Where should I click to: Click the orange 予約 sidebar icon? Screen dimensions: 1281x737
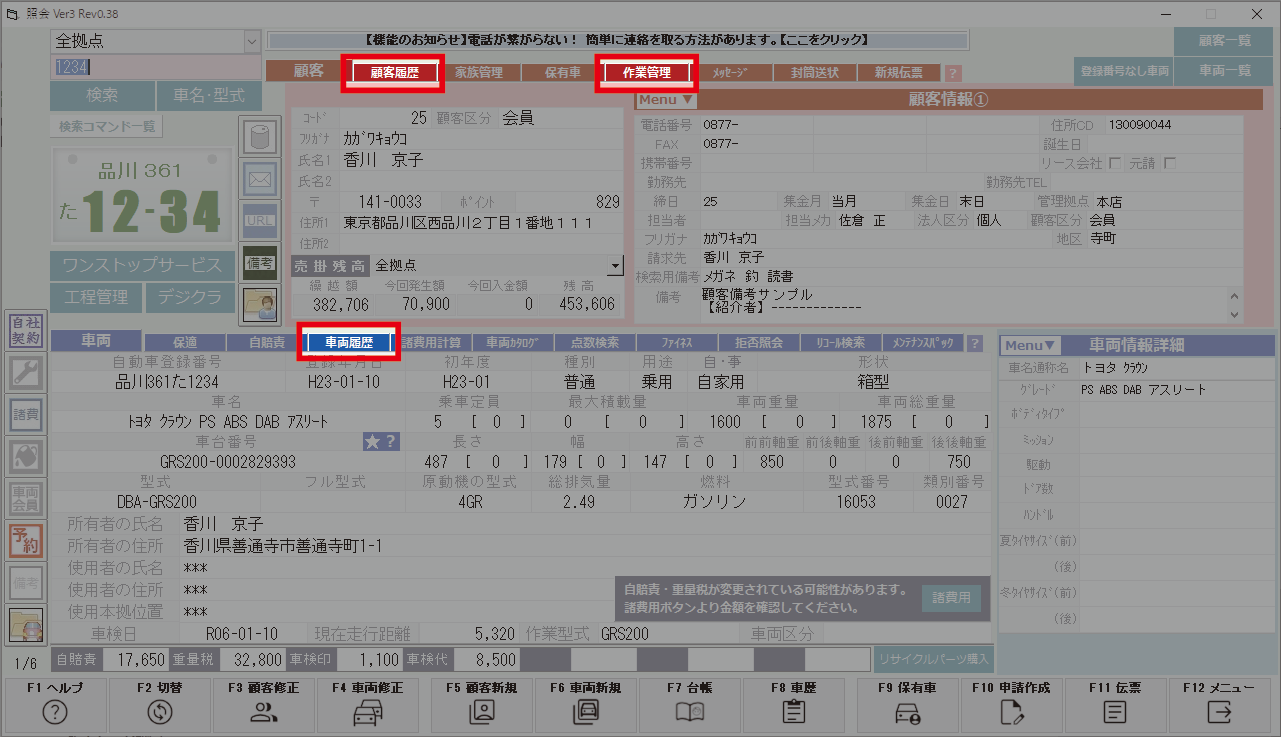point(26,540)
